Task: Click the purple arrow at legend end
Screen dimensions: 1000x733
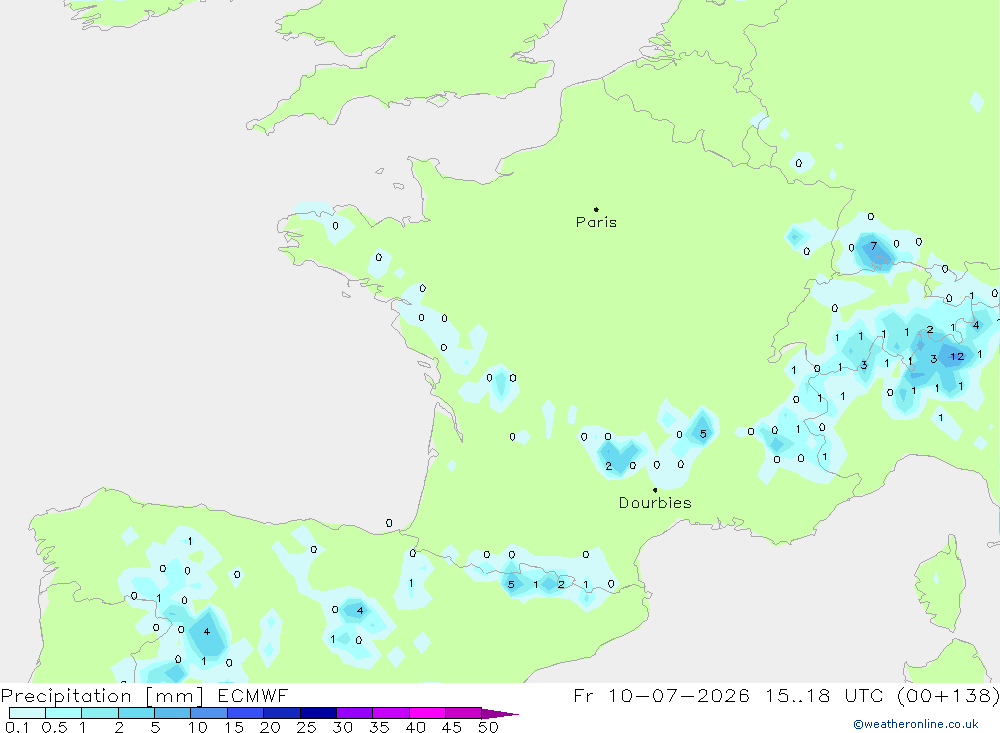Action: click(x=499, y=713)
